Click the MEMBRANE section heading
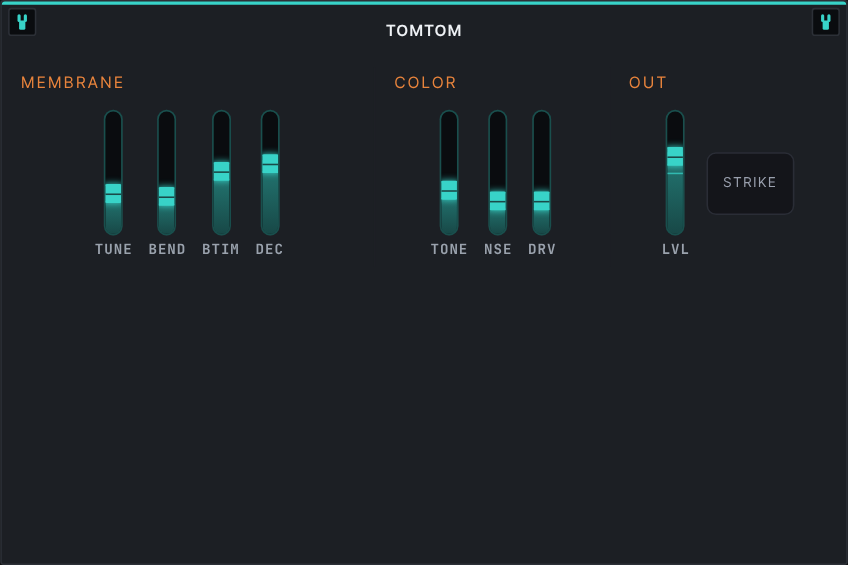 click(72, 83)
